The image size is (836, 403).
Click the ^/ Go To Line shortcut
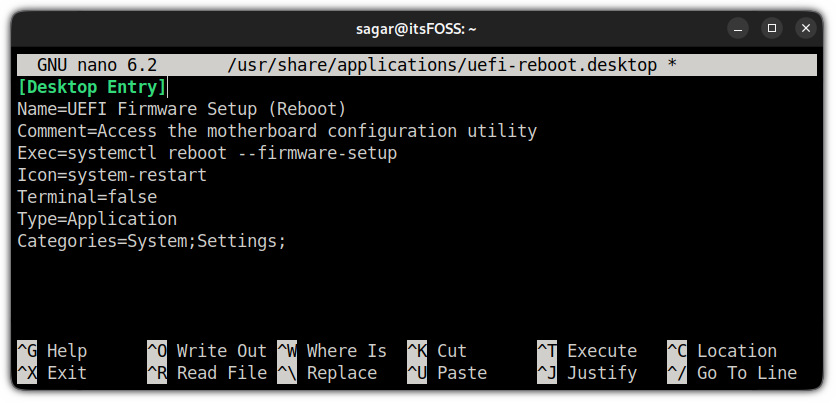(x=731, y=373)
